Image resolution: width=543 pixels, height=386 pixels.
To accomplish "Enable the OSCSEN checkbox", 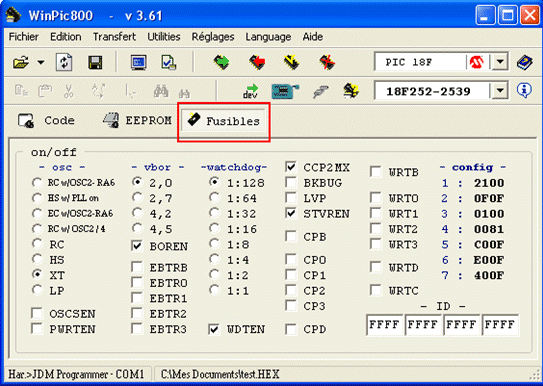I will [x=37, y=314].
